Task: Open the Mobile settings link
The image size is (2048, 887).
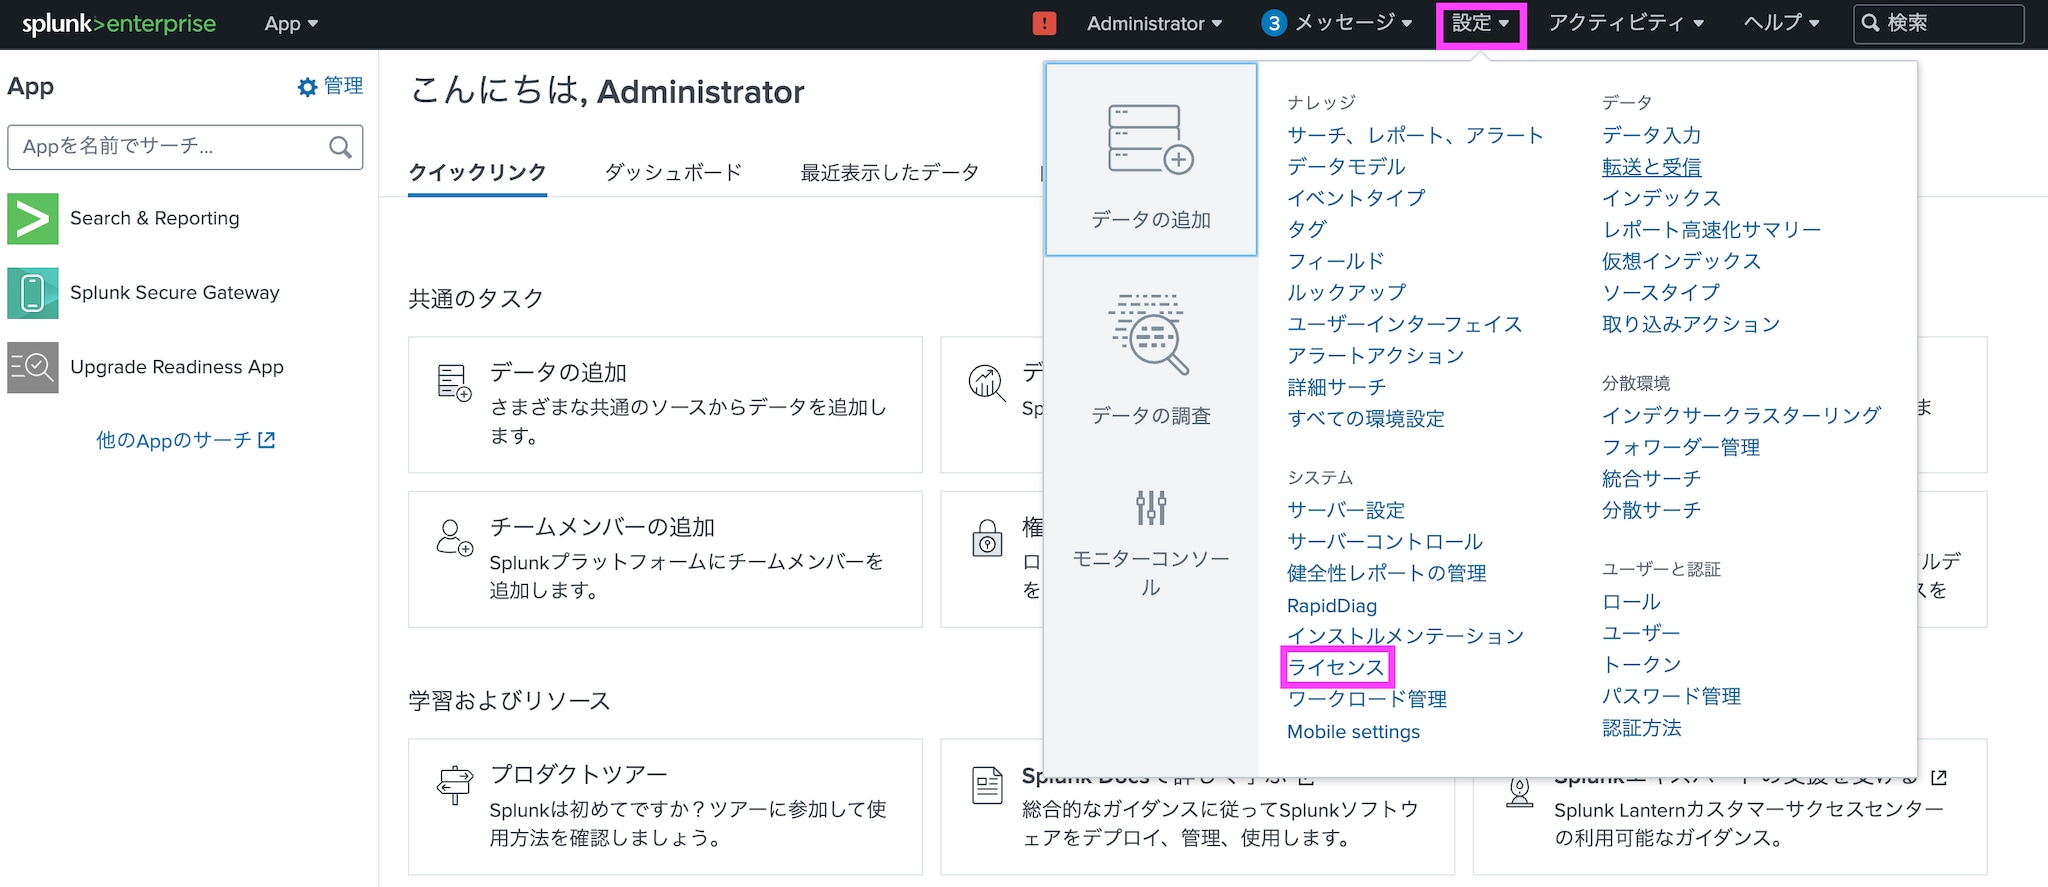Action: click(1353, 731)
